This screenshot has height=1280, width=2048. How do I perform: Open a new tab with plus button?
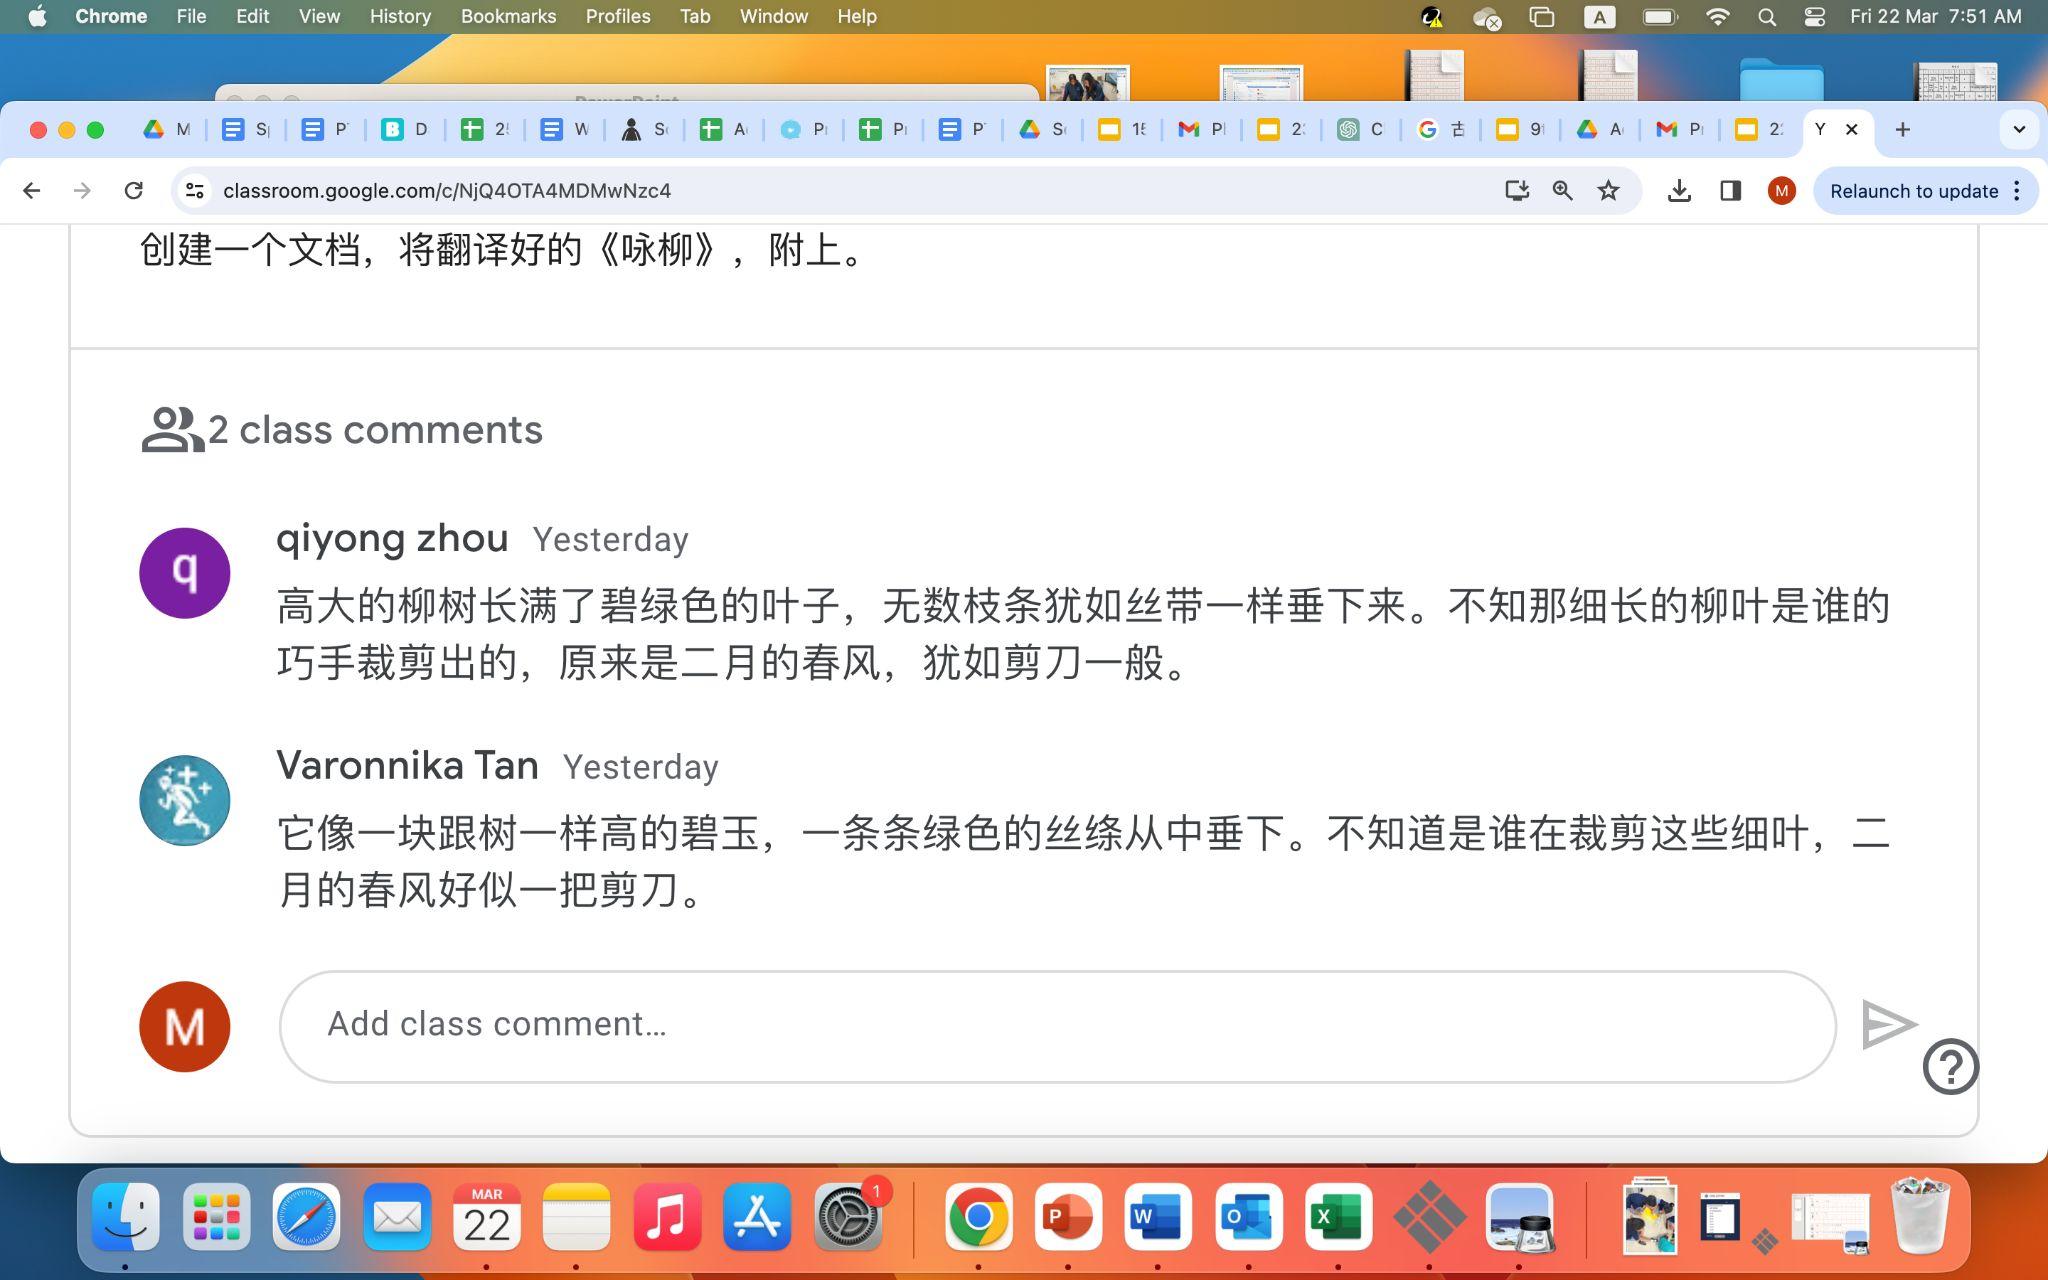[x=1902, y=129]
